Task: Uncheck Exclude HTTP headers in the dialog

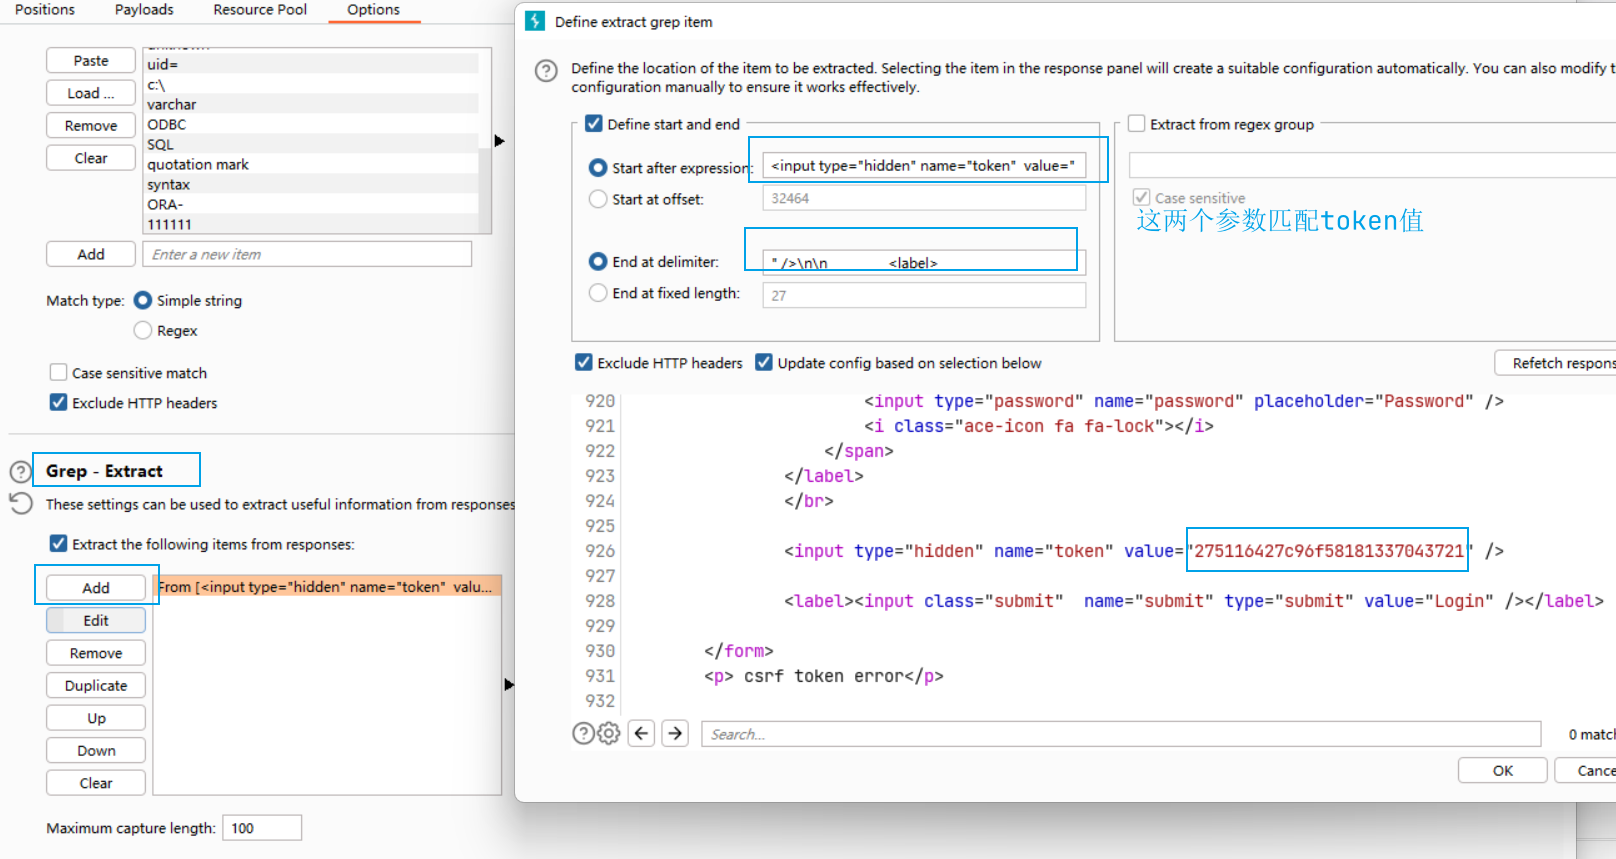Action: pyautogui.click(x=584, y=363)
